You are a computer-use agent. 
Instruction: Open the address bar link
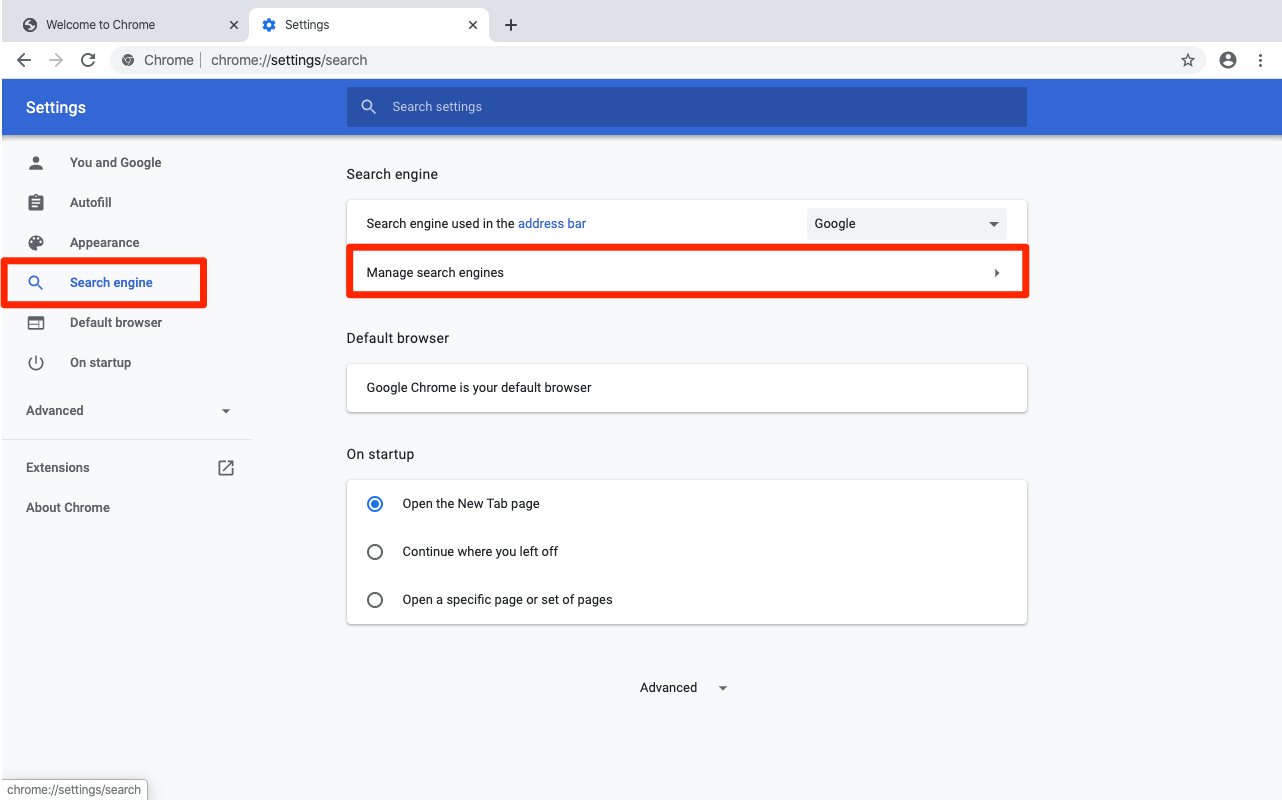552,223
